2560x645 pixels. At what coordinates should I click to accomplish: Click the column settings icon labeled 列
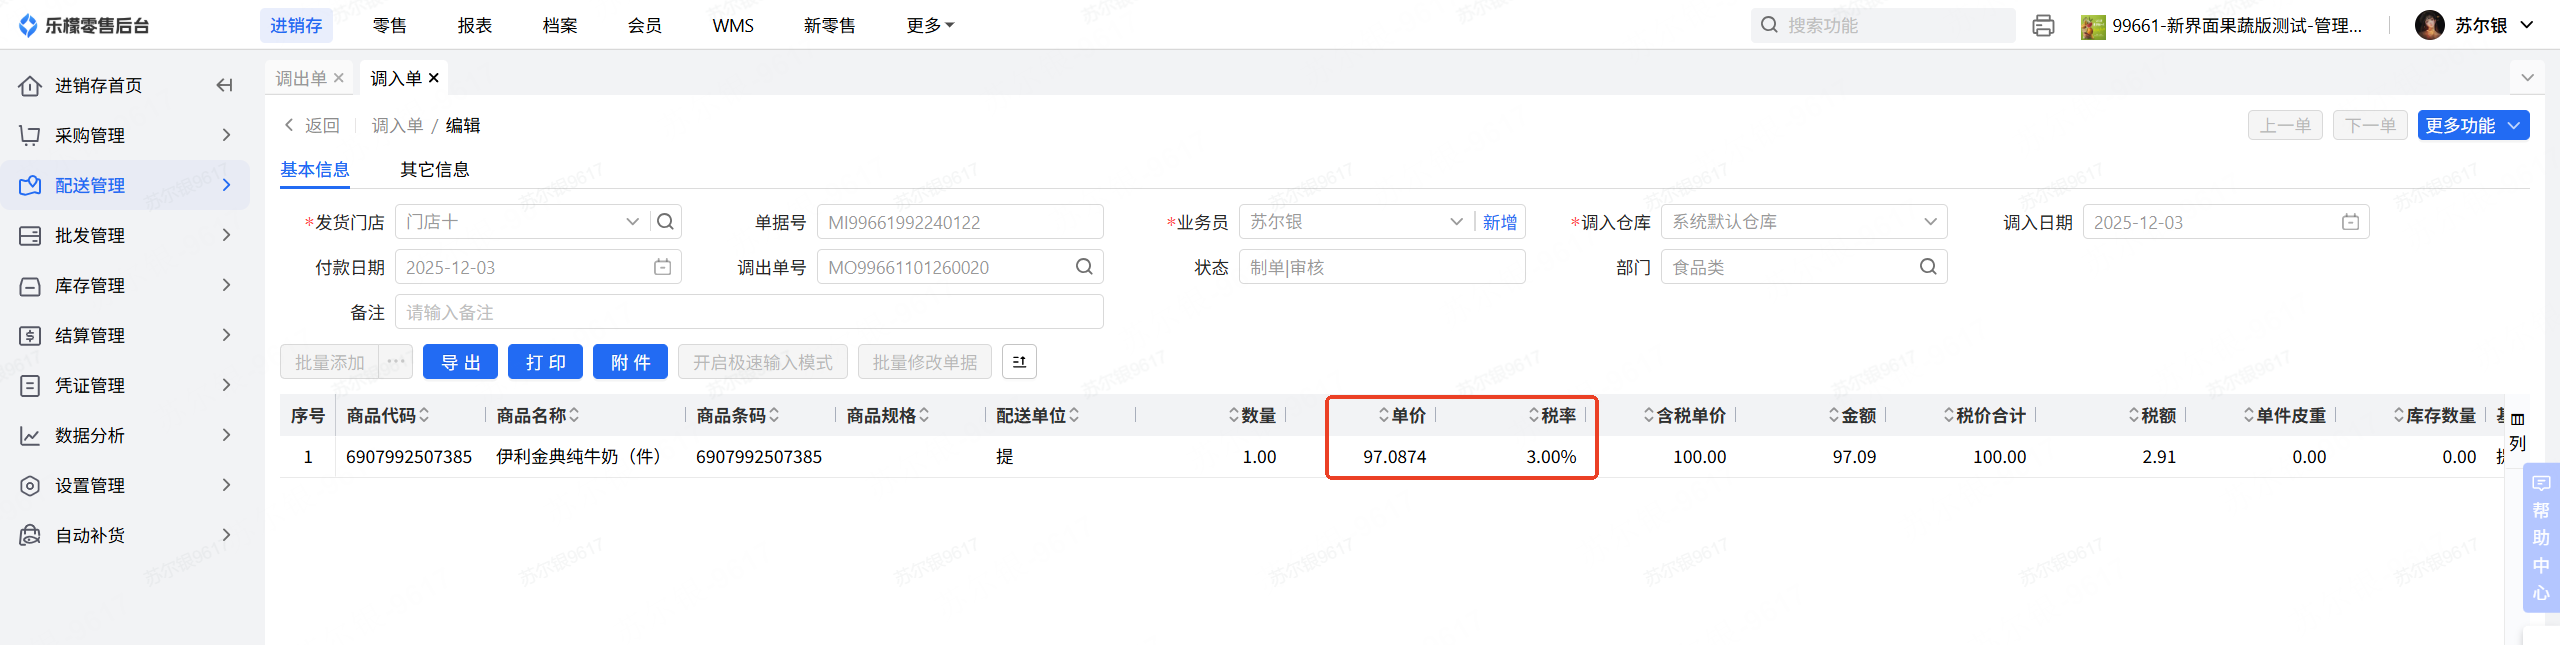point(2517,431)
